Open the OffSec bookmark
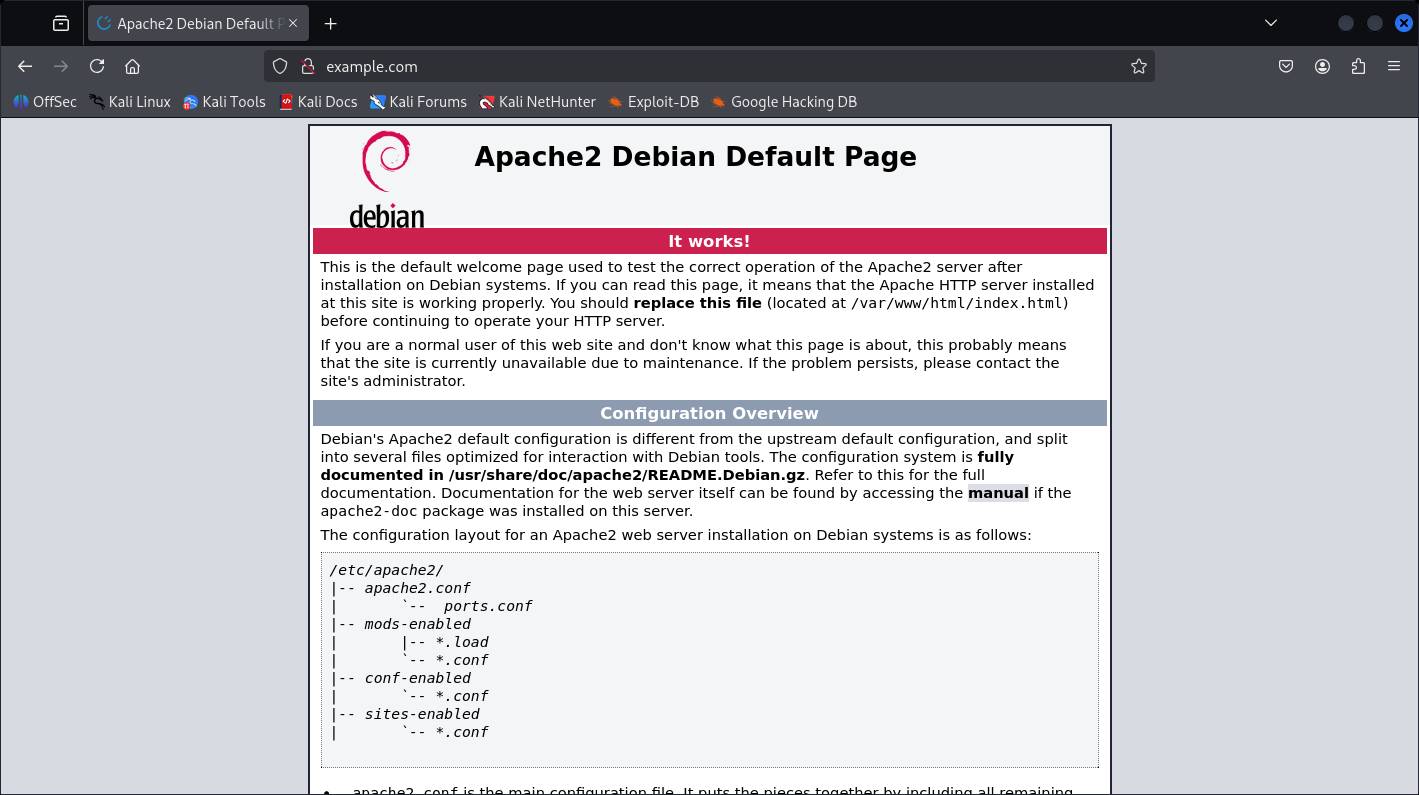Image resolution: width=1419 pixels, height=795 pixels. pyautogui.click(x=45, y=101)
